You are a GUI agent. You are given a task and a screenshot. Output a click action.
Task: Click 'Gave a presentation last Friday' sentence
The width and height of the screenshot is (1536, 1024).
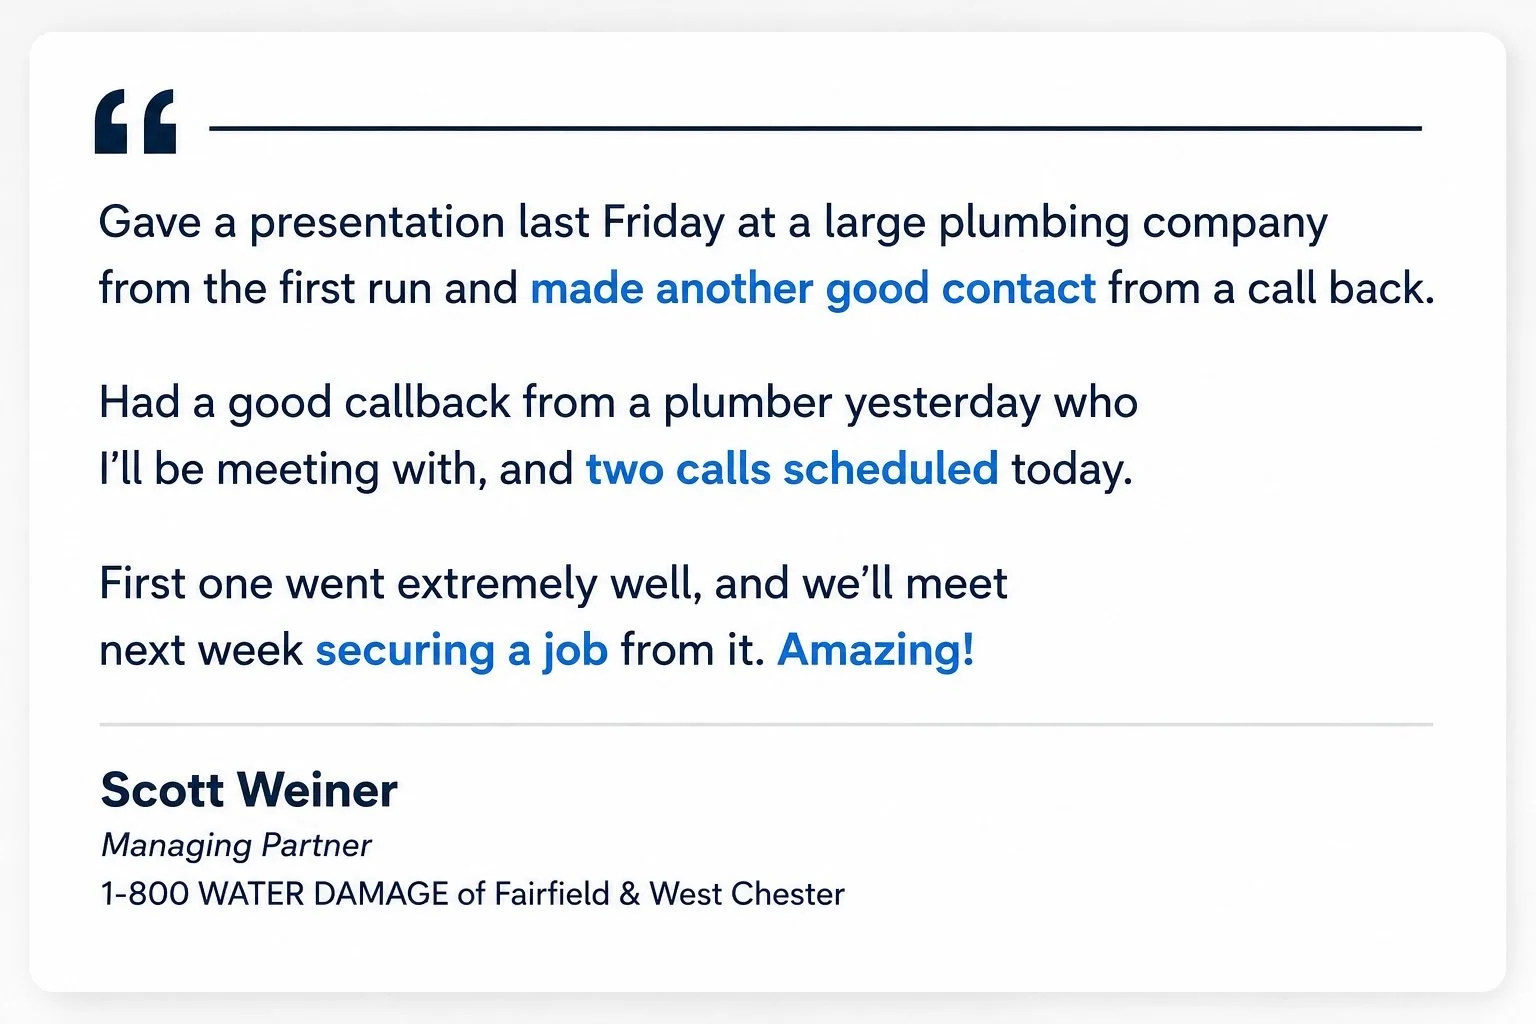[412, 222]
